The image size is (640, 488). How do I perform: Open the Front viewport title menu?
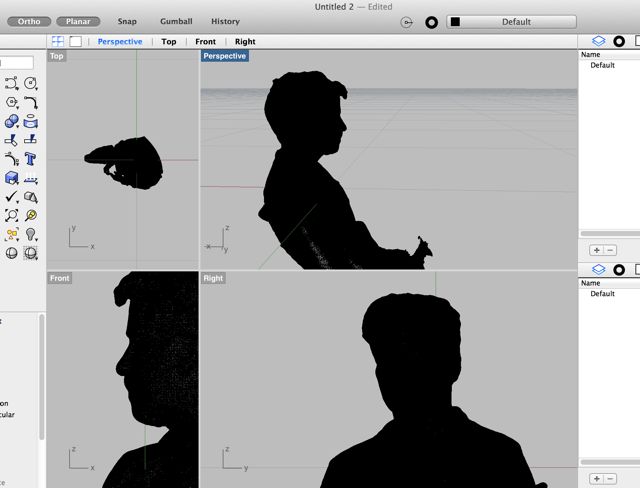pos(60,278)
